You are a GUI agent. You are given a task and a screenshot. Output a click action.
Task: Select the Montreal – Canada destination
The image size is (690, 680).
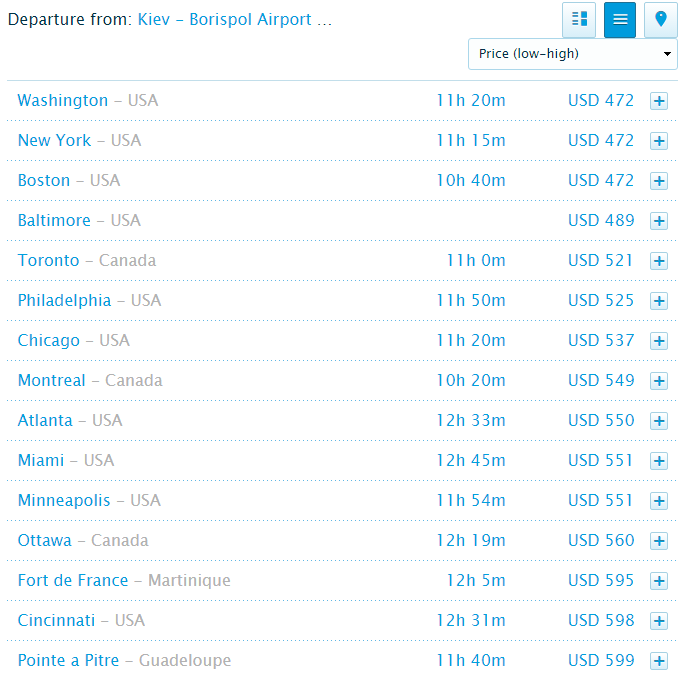(x=90, y=380)
